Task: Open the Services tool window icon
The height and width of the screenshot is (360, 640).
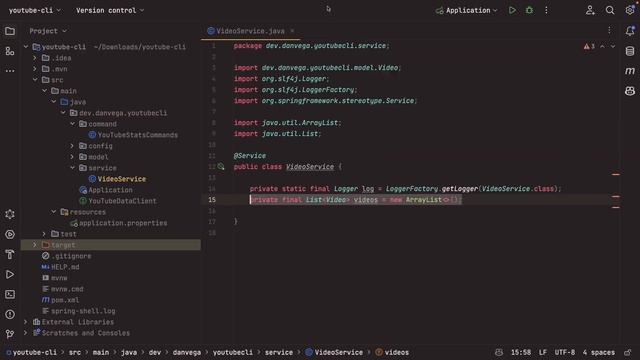Action: pyautogui.click(x=10, y=234)
